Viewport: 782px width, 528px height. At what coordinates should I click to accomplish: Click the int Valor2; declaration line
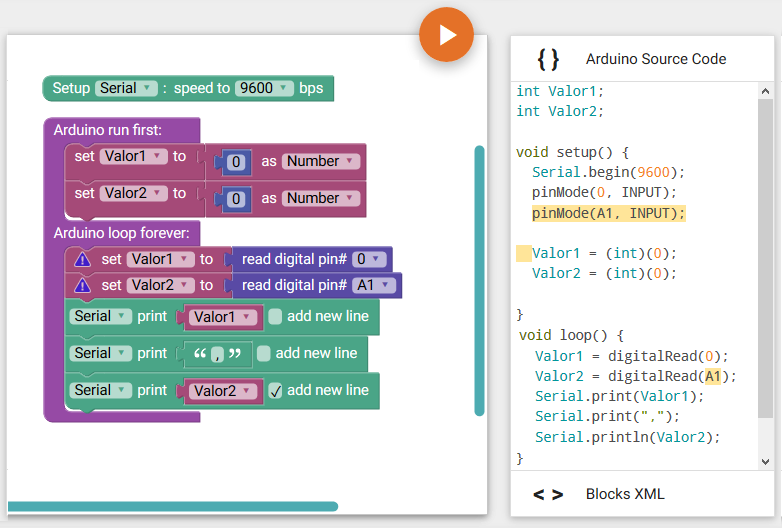[560, 111]
